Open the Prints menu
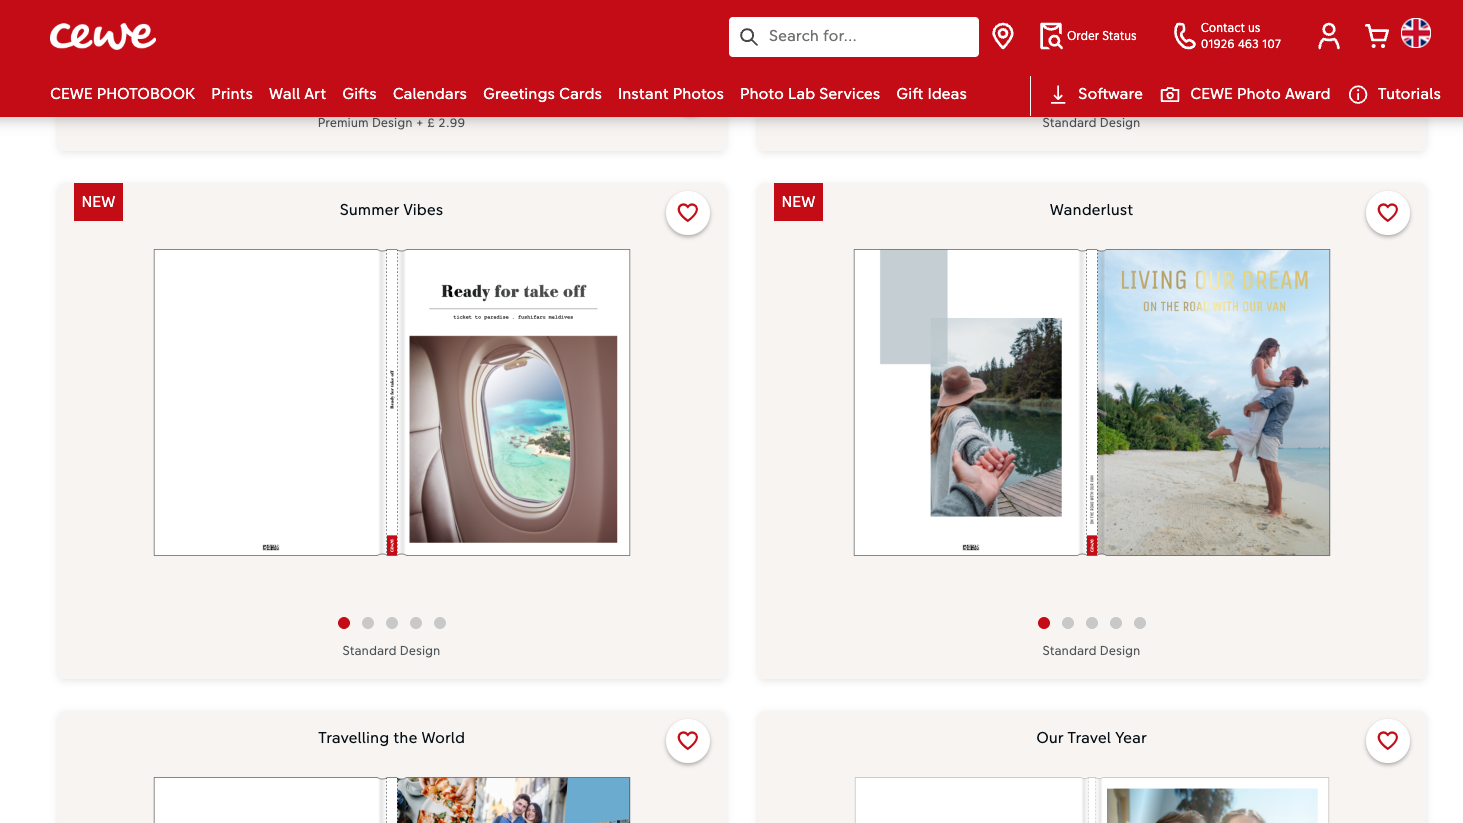 (232, 94)
